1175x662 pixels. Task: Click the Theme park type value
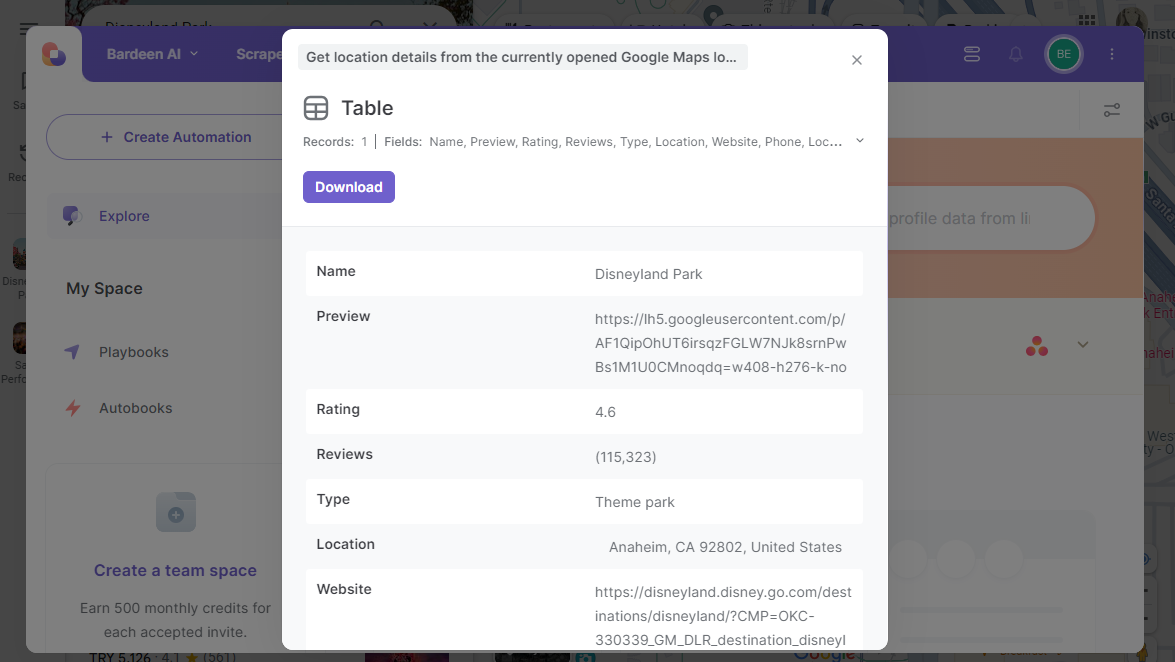(x=635, y=502)
